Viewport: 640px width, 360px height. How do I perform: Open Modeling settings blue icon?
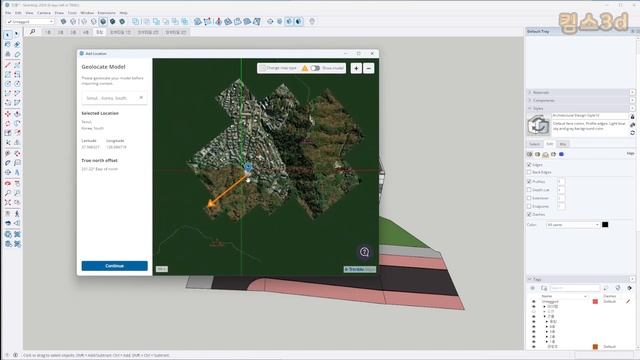562,154
